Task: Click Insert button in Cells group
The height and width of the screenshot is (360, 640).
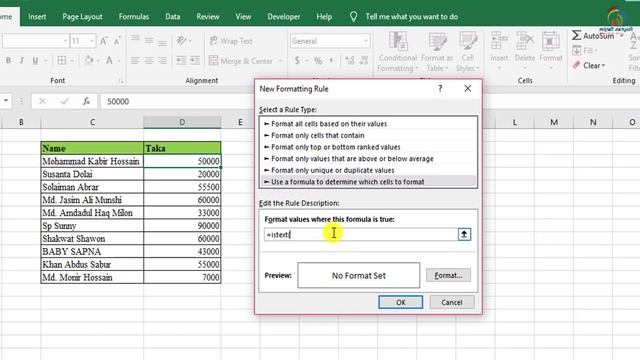Action: pos(499,50)
